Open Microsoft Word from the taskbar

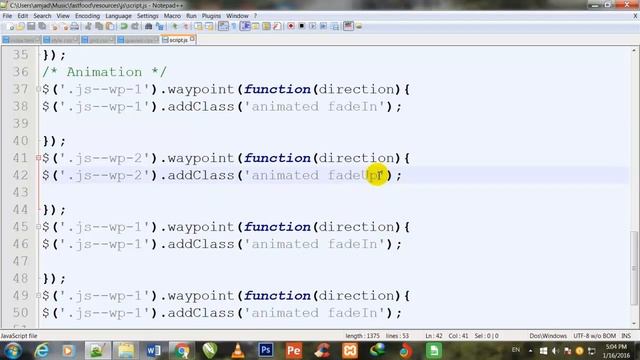153,350
